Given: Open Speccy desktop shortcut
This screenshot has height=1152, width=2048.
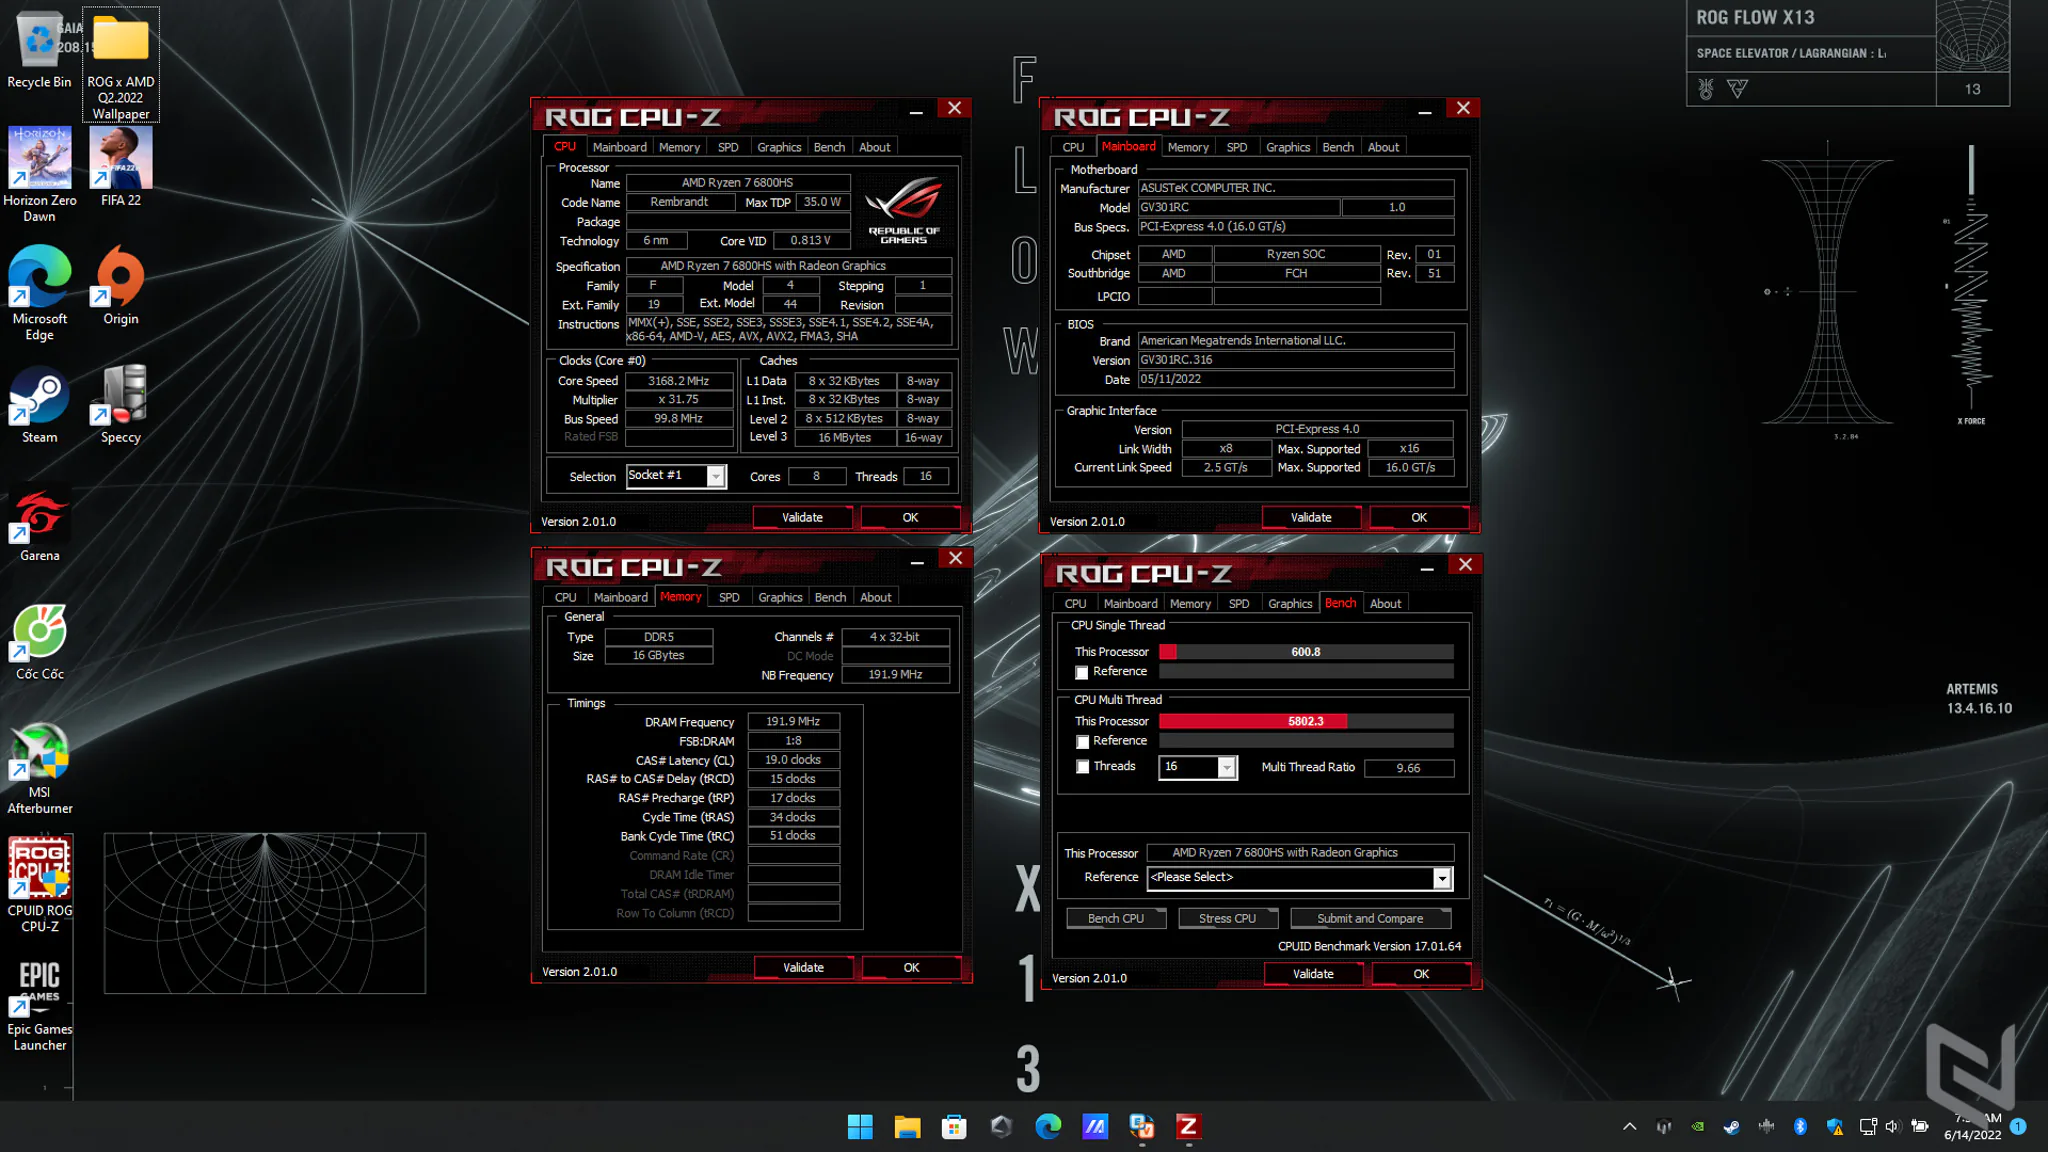Looking at the screenshot, I should point(120,405).
